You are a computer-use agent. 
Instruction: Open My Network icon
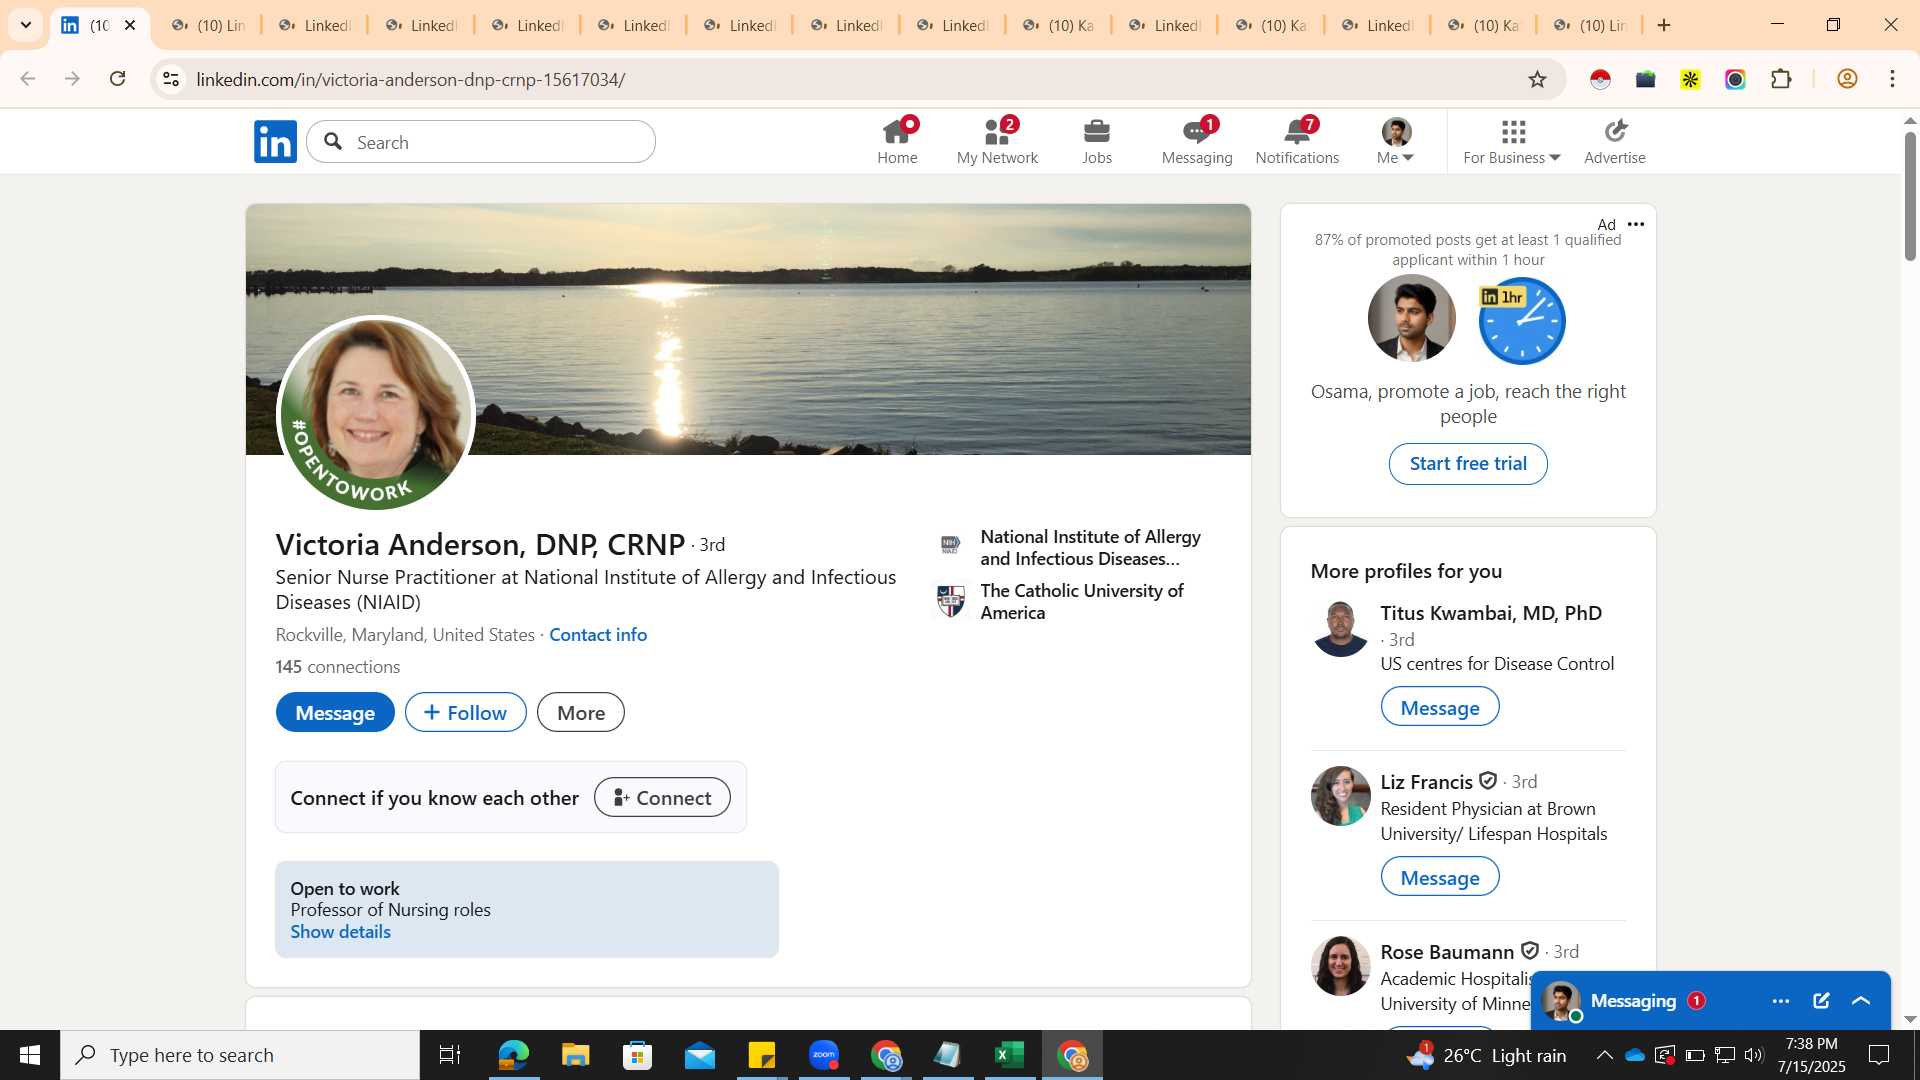click(997, 141)
